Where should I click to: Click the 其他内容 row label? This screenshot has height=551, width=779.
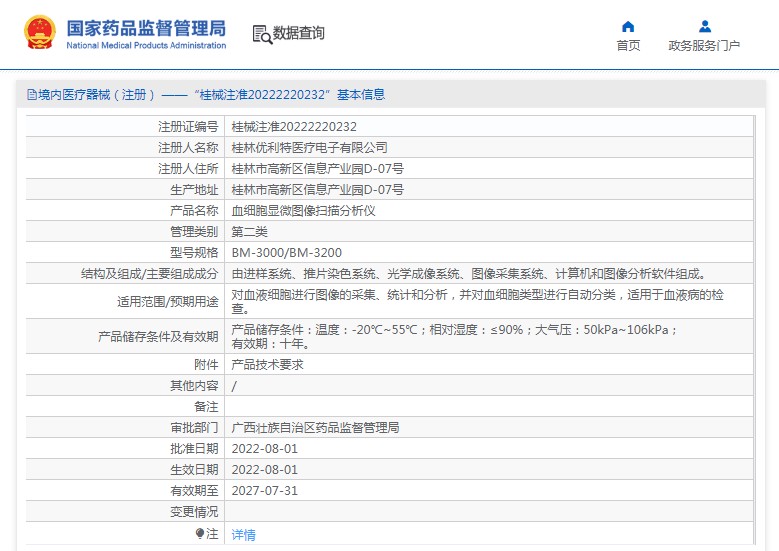(x=194, y=386)
